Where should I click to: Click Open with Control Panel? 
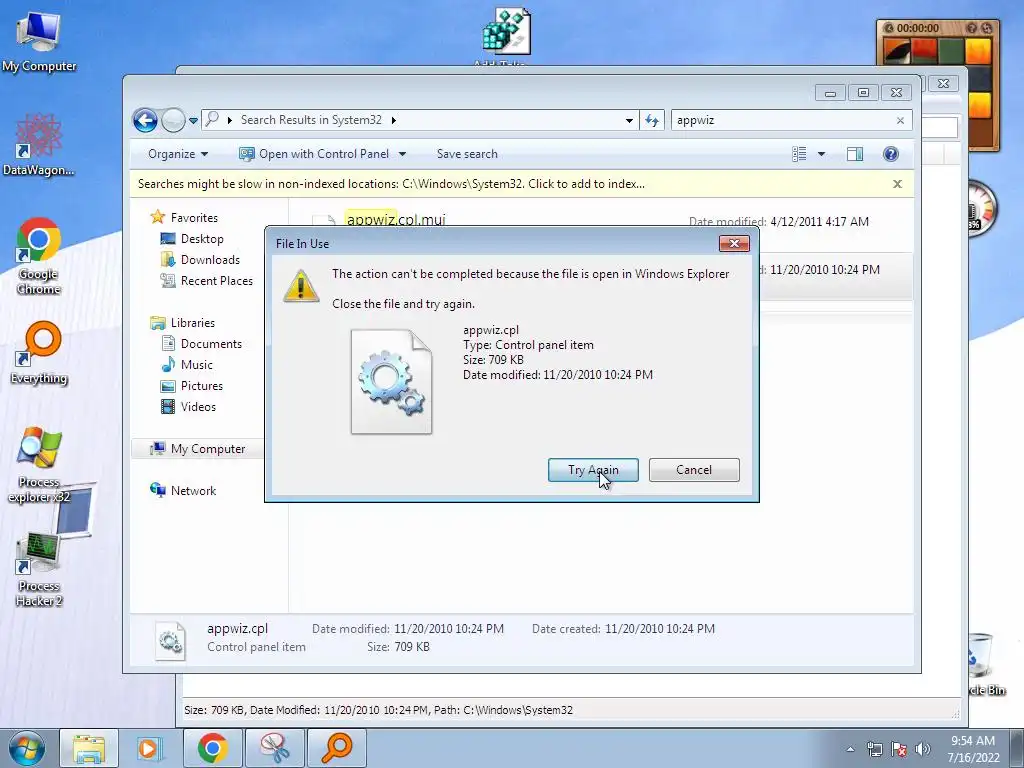point(313,154)
